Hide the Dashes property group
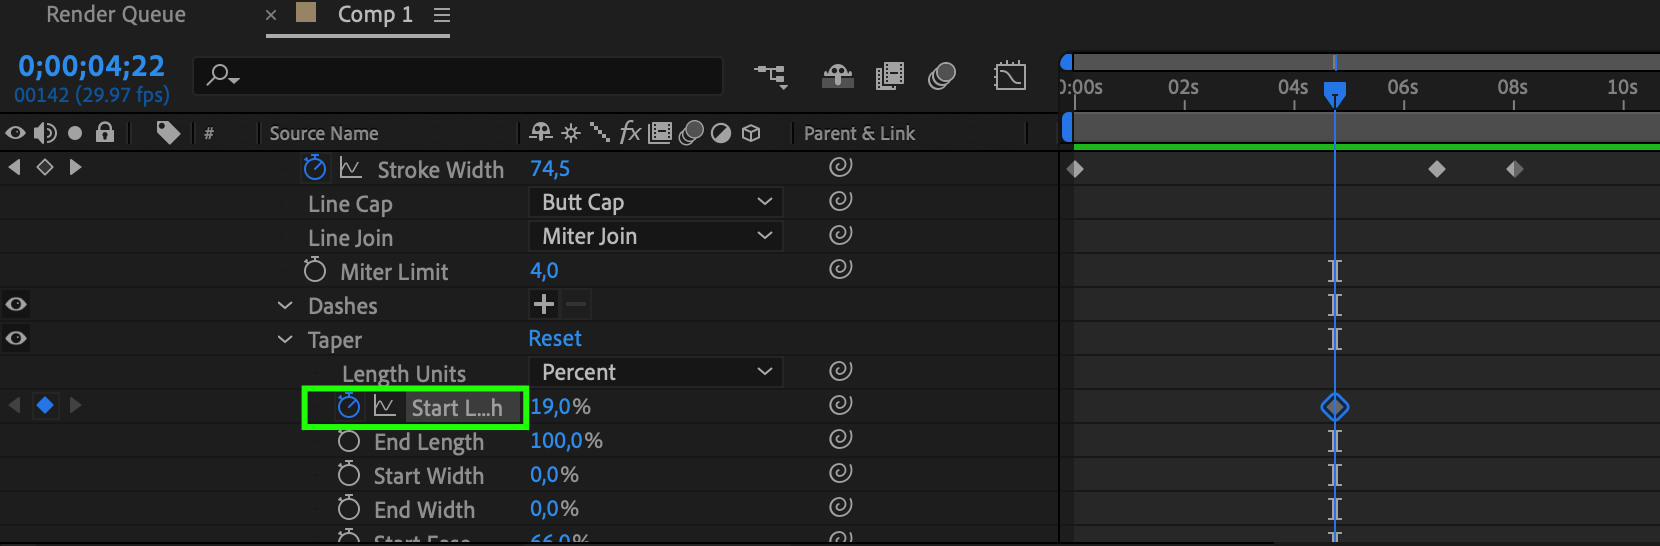1660x546 pixels. point(16,304)
